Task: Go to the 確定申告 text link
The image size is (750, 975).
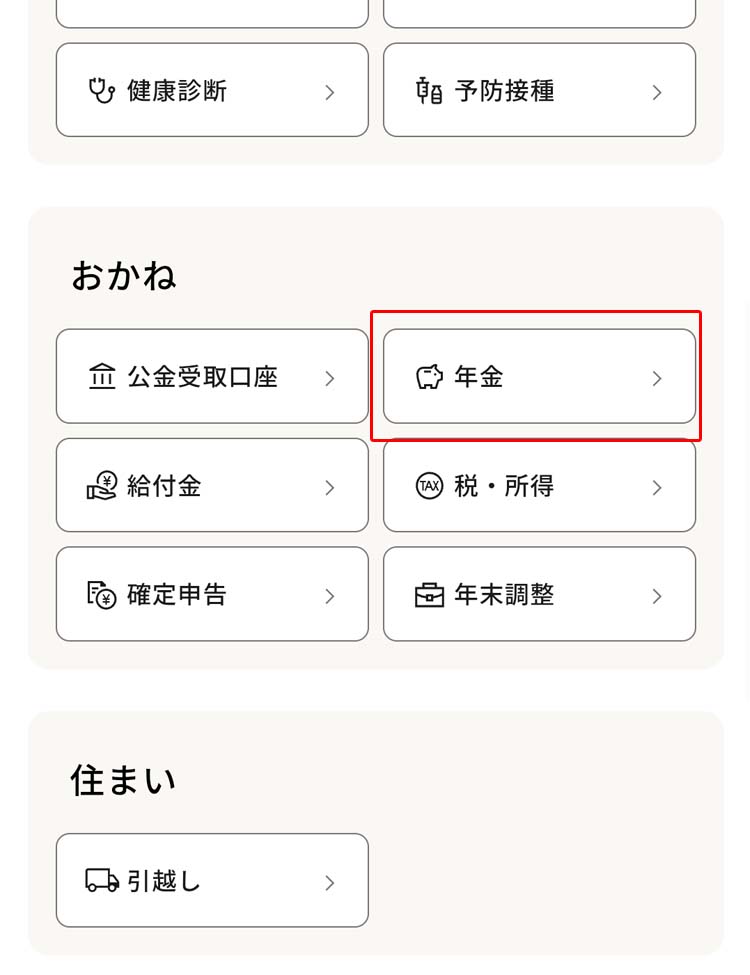Action: pyautogui.click(x=177, y=595)
